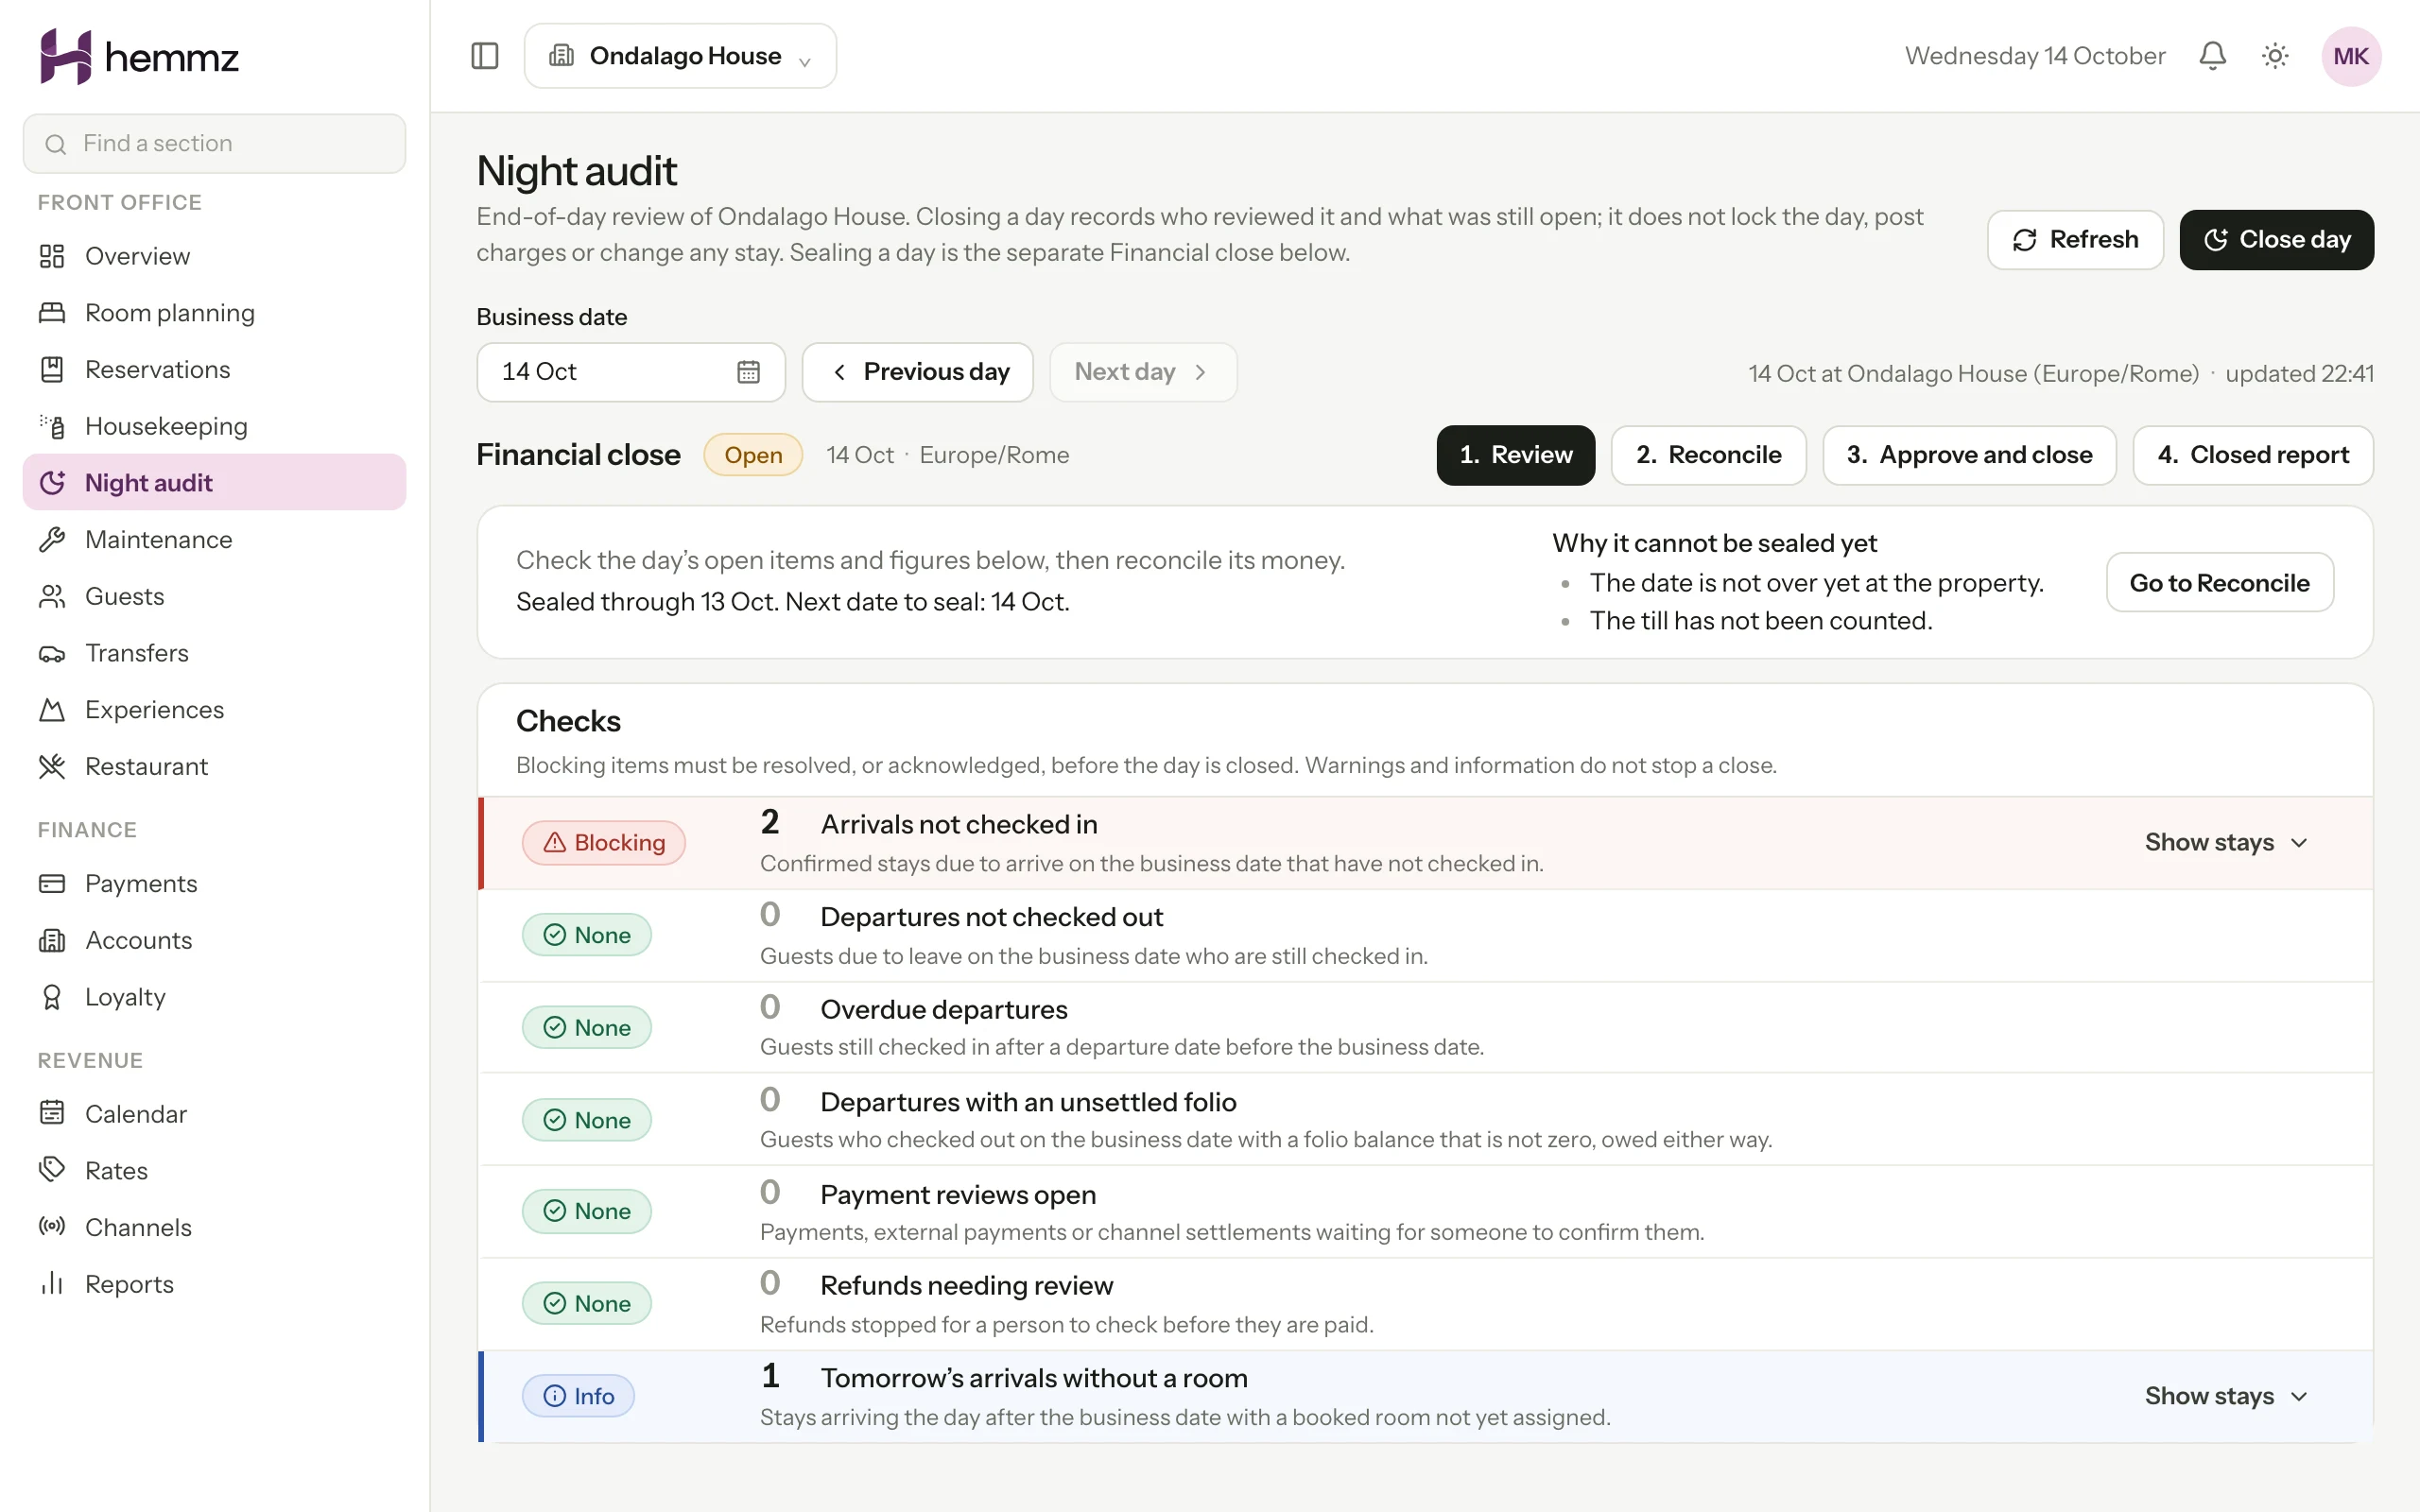2420x1512 pixels.
Task: Go to the Previous day
Action: coord(918,372)
